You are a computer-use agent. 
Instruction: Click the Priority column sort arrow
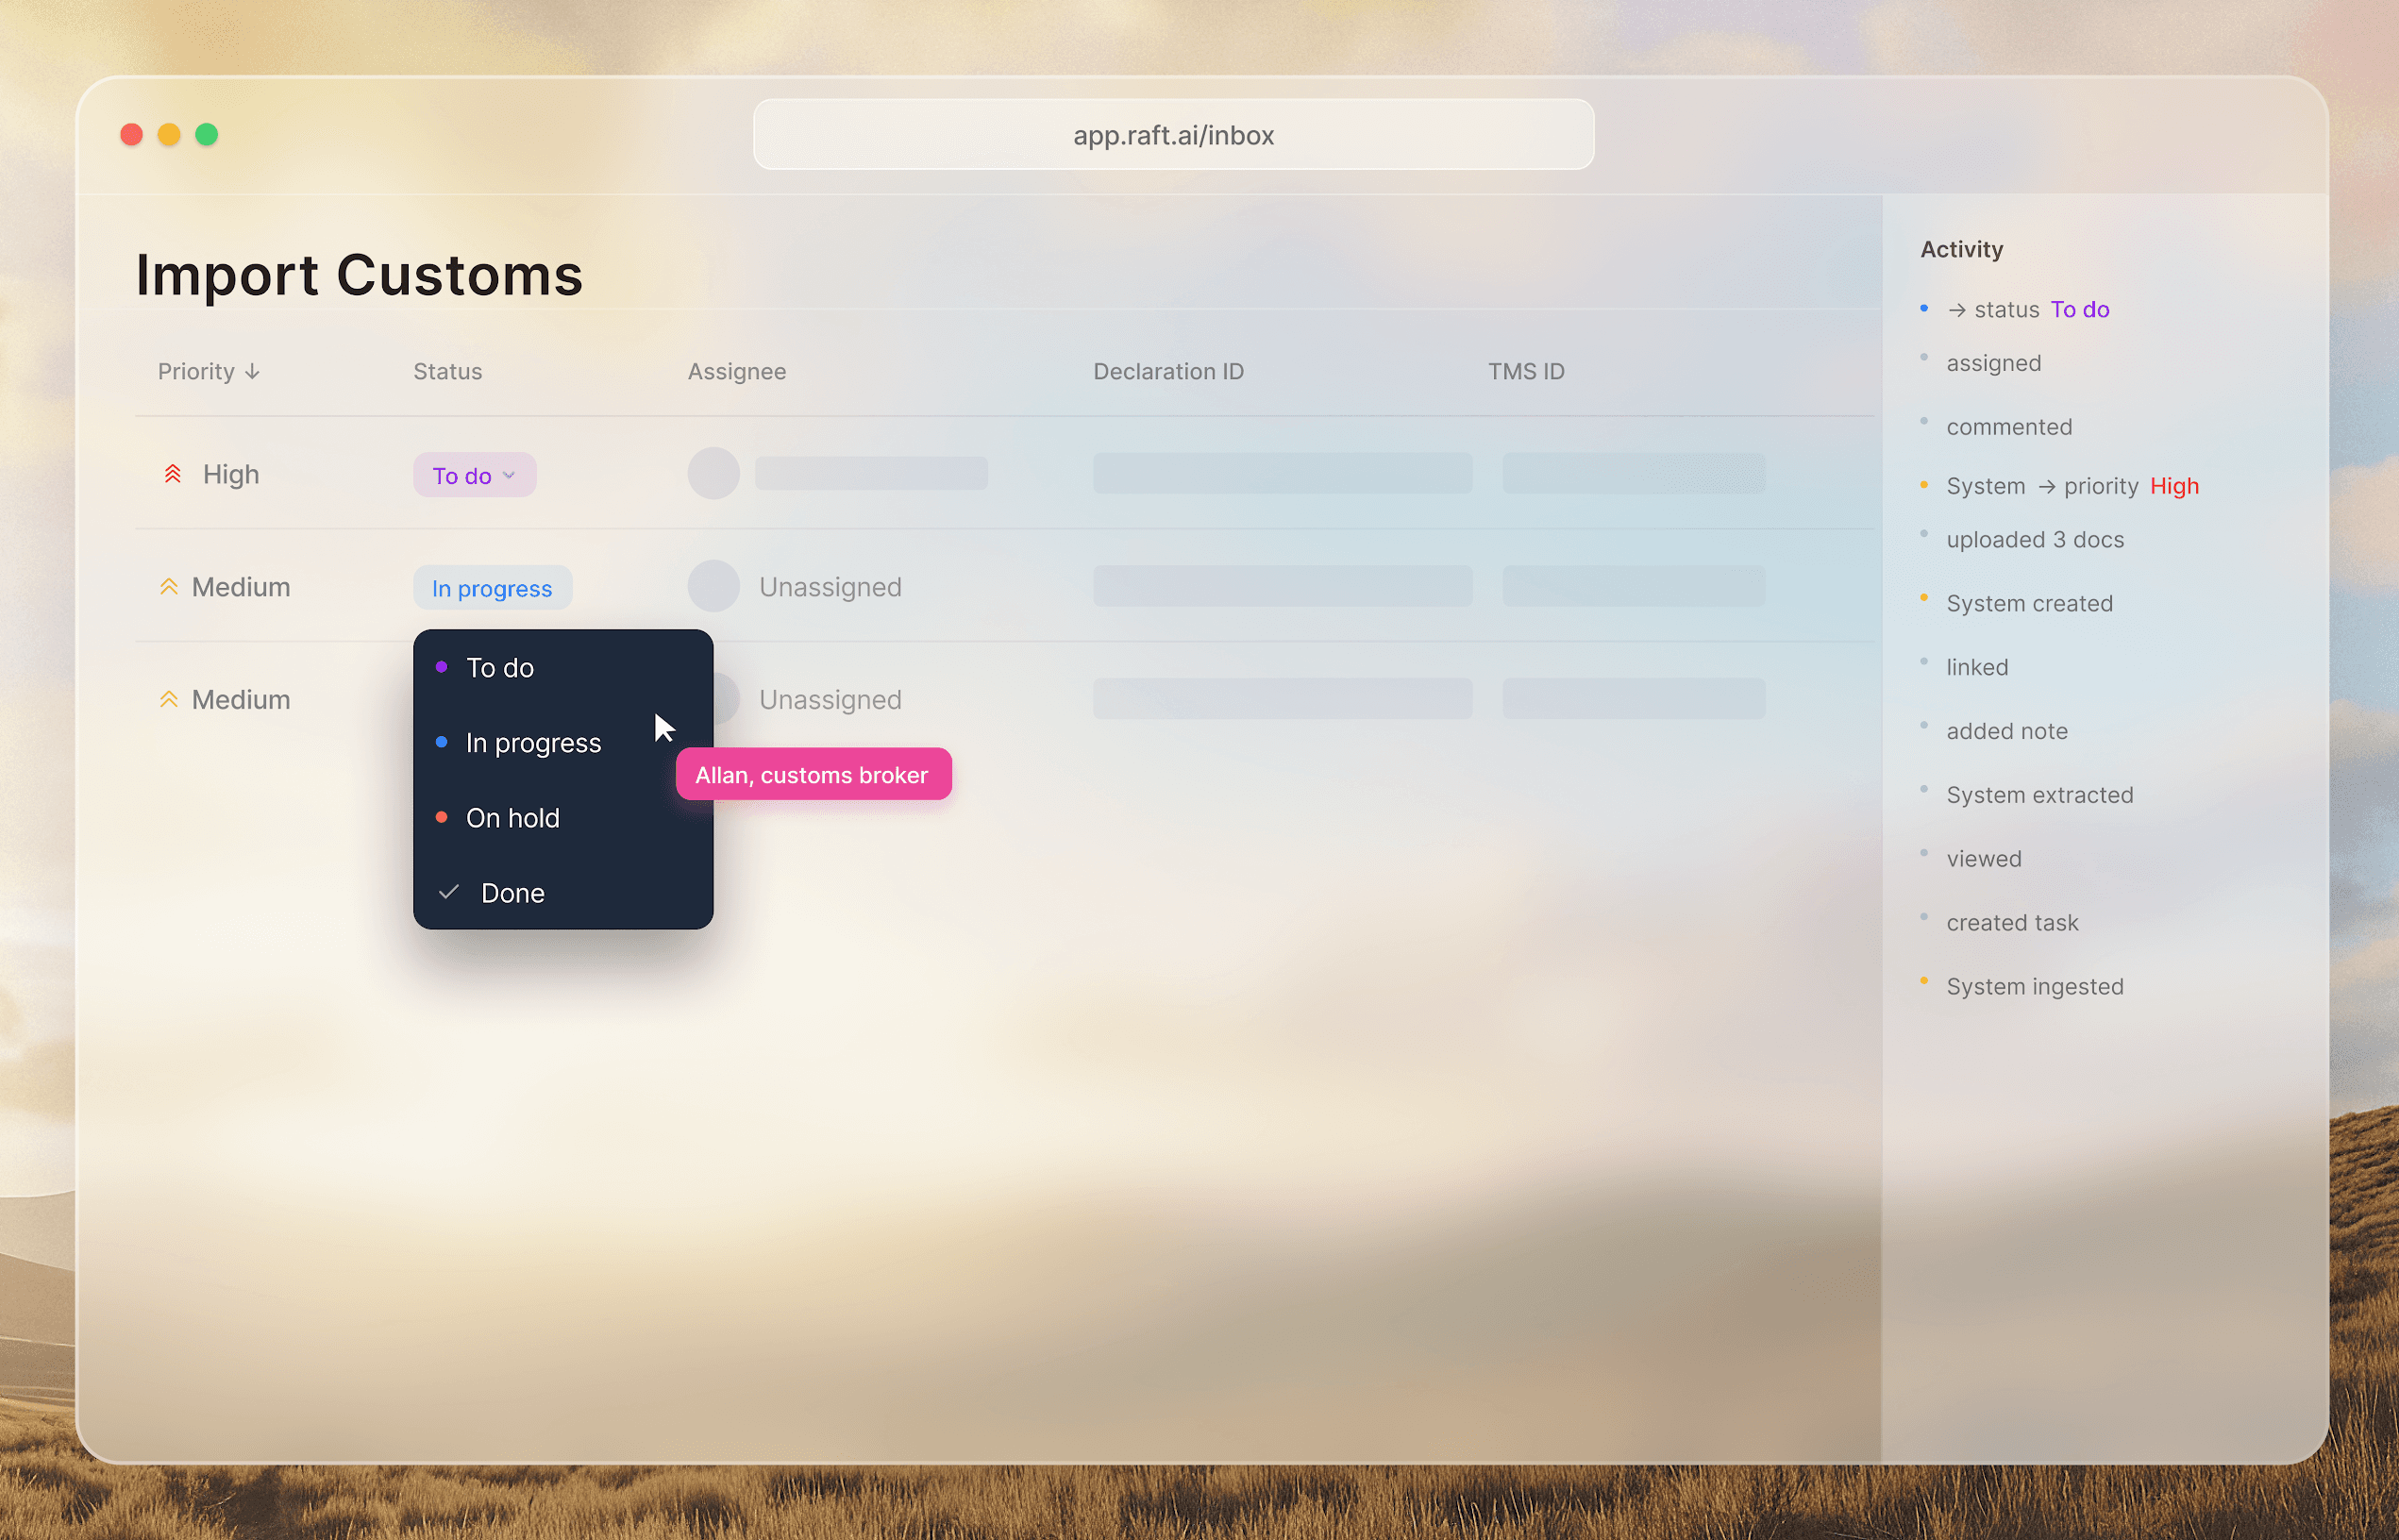(253, 372)
